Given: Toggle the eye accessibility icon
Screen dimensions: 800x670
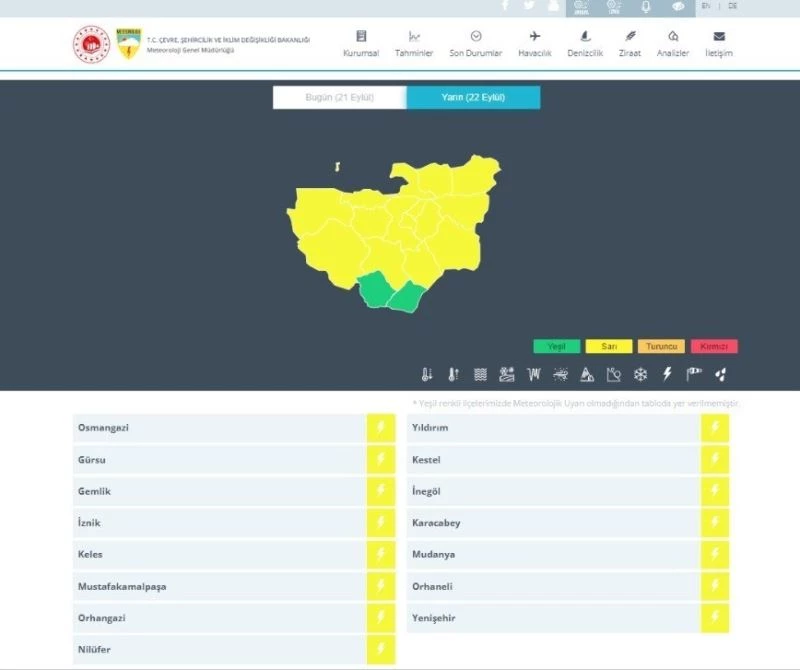Looking at the screenshot, I should pyautogui.click(x=678, y=7).
